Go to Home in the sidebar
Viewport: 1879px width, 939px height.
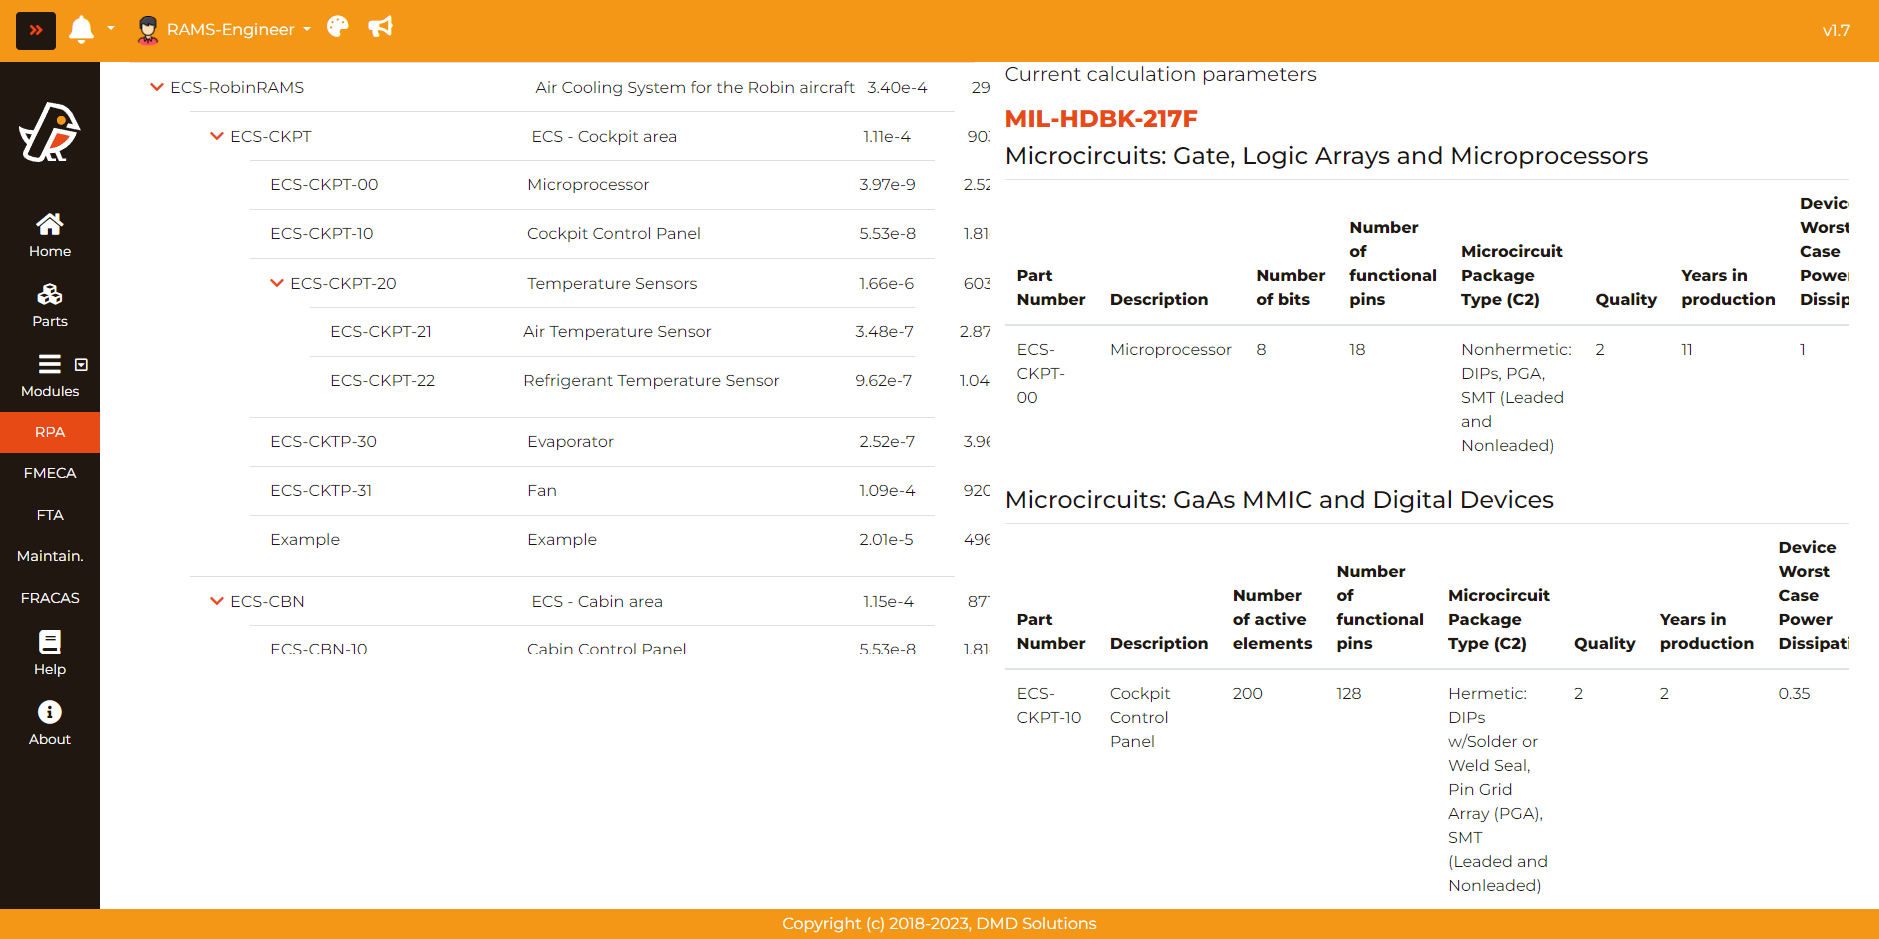50,235
